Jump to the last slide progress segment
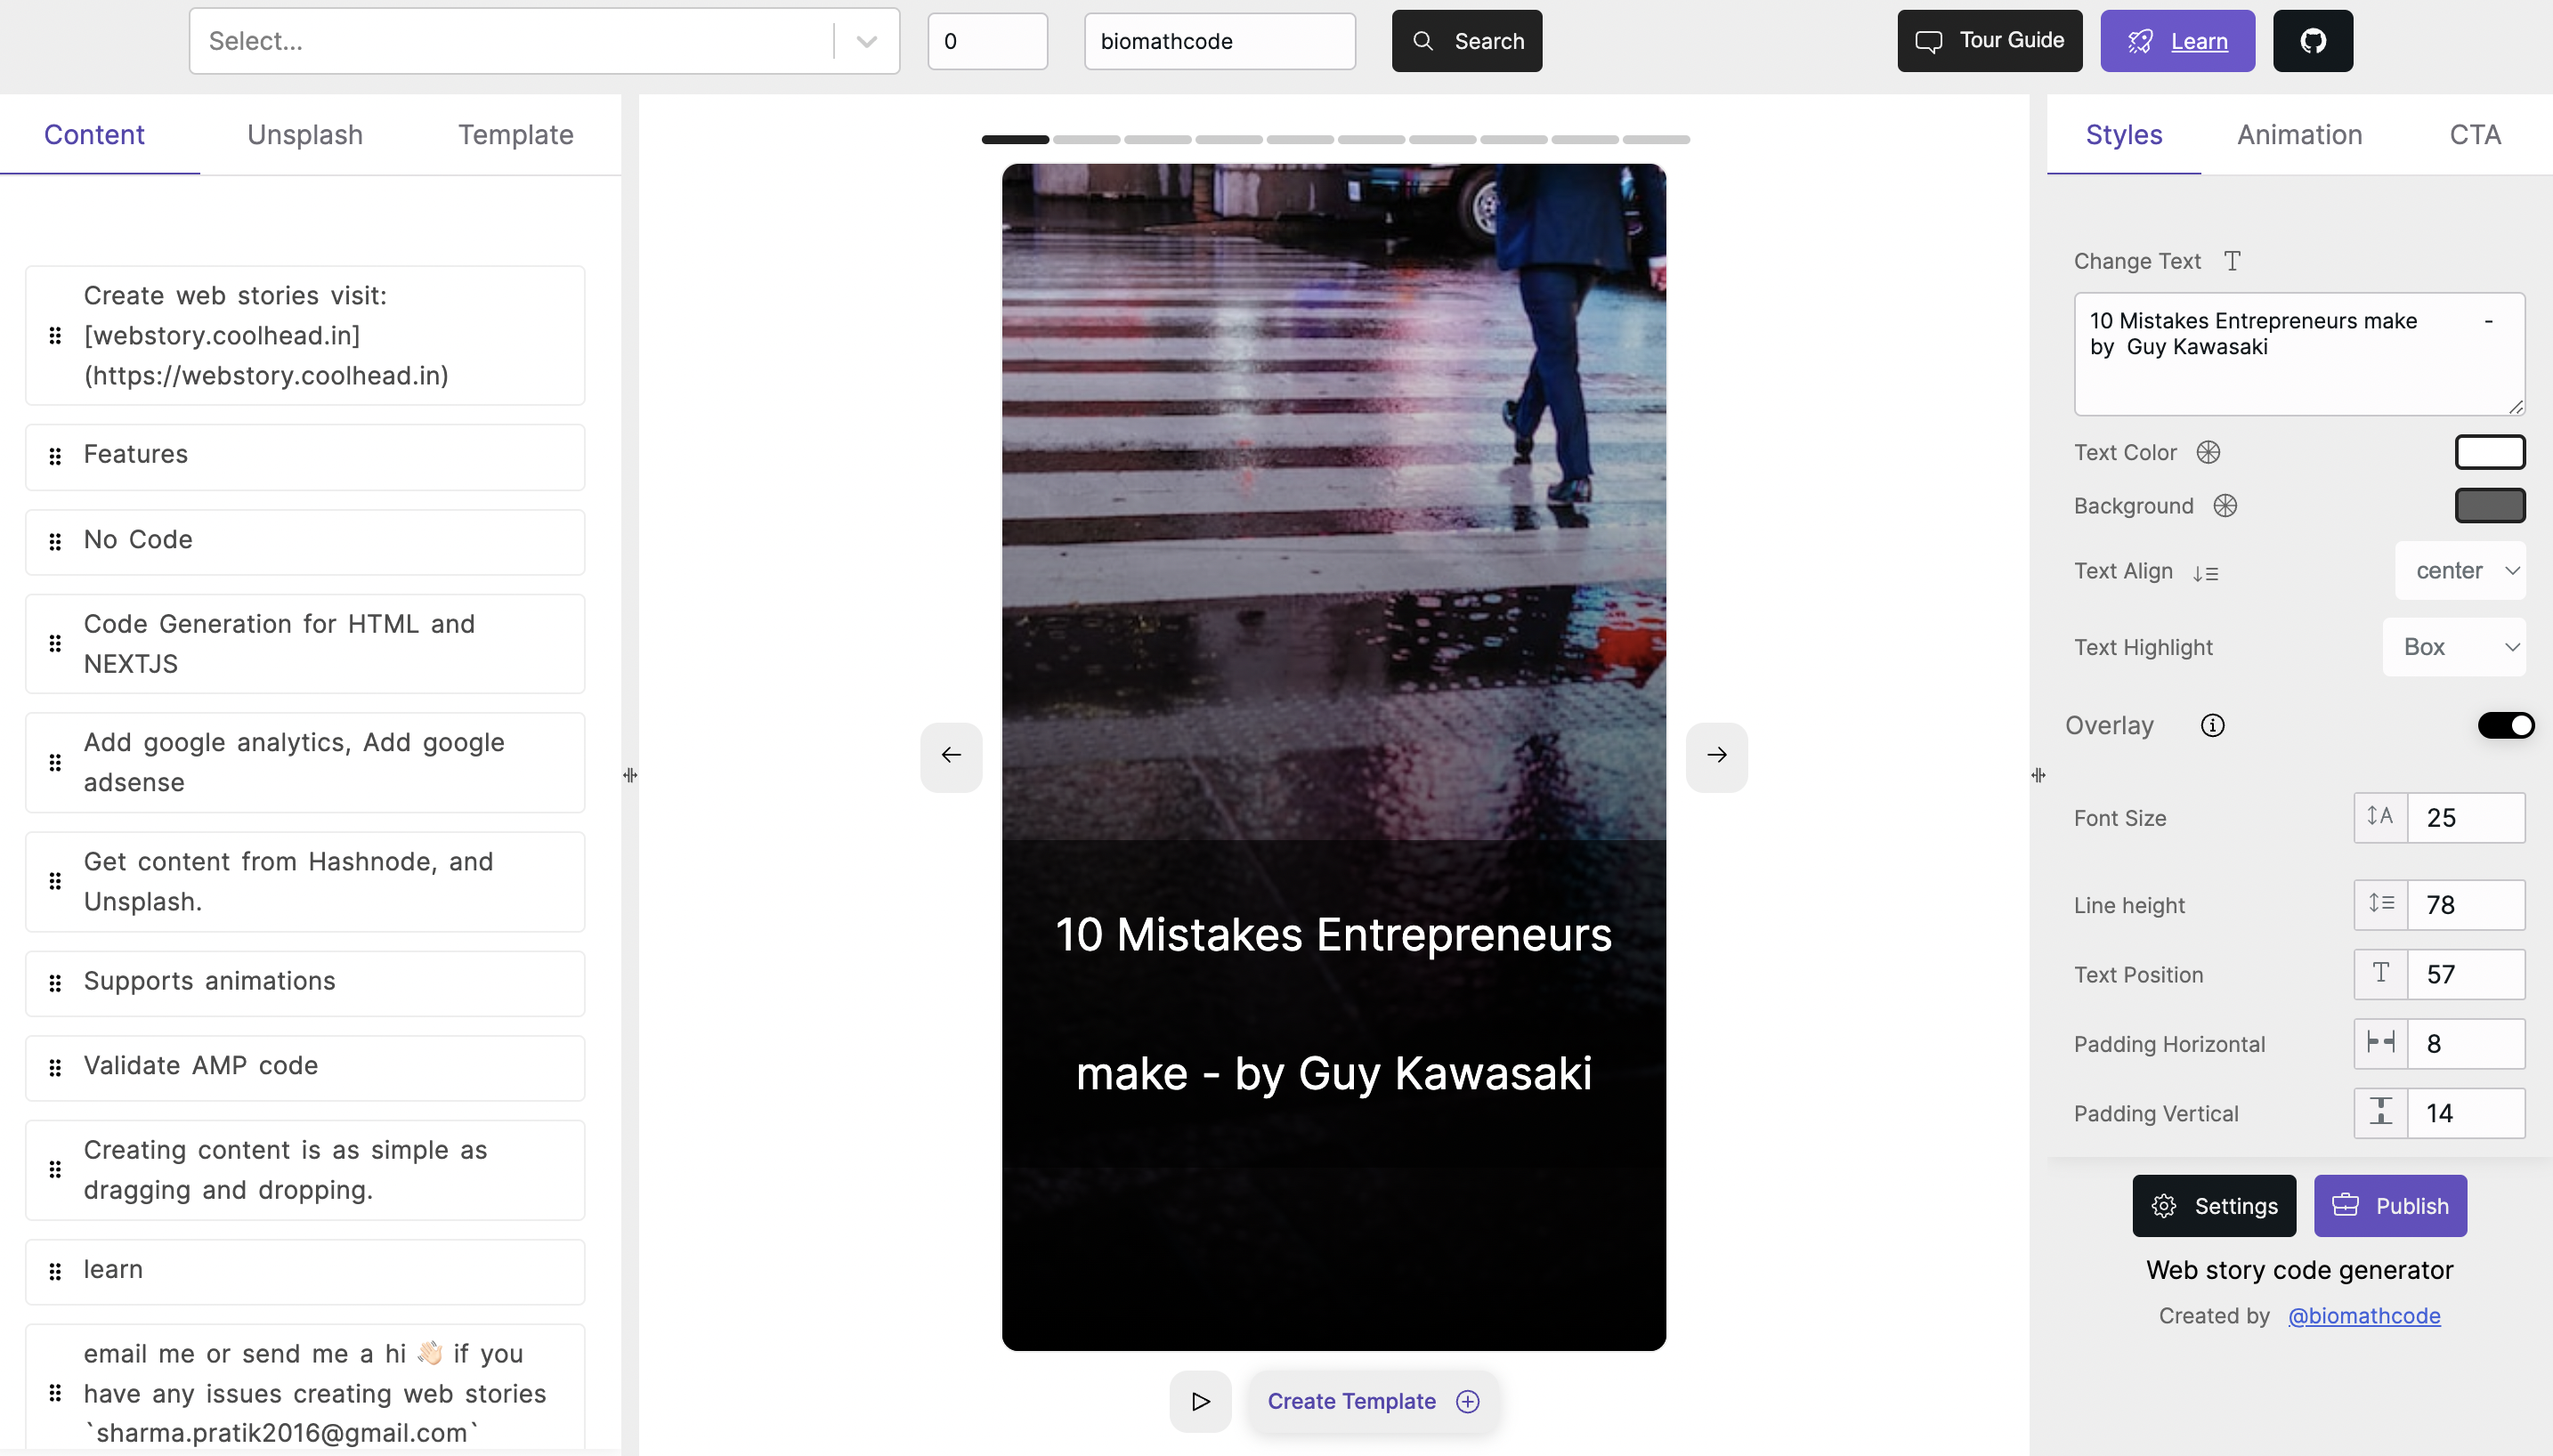This screenshot has height=1456, width=2553. [1656, 140]
